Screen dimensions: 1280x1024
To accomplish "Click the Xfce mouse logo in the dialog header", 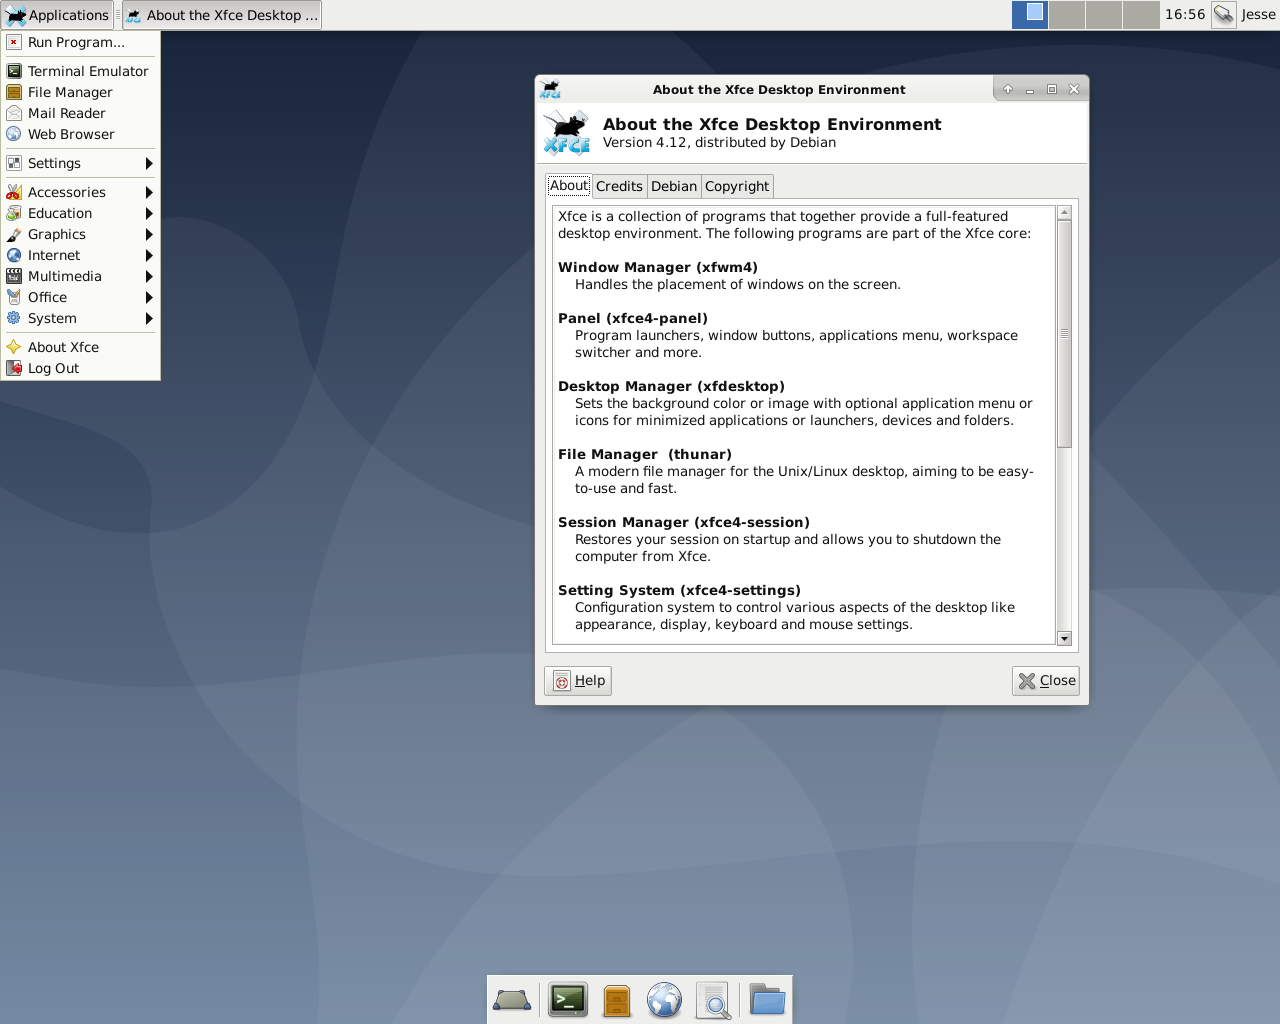I will coord(567,132).
